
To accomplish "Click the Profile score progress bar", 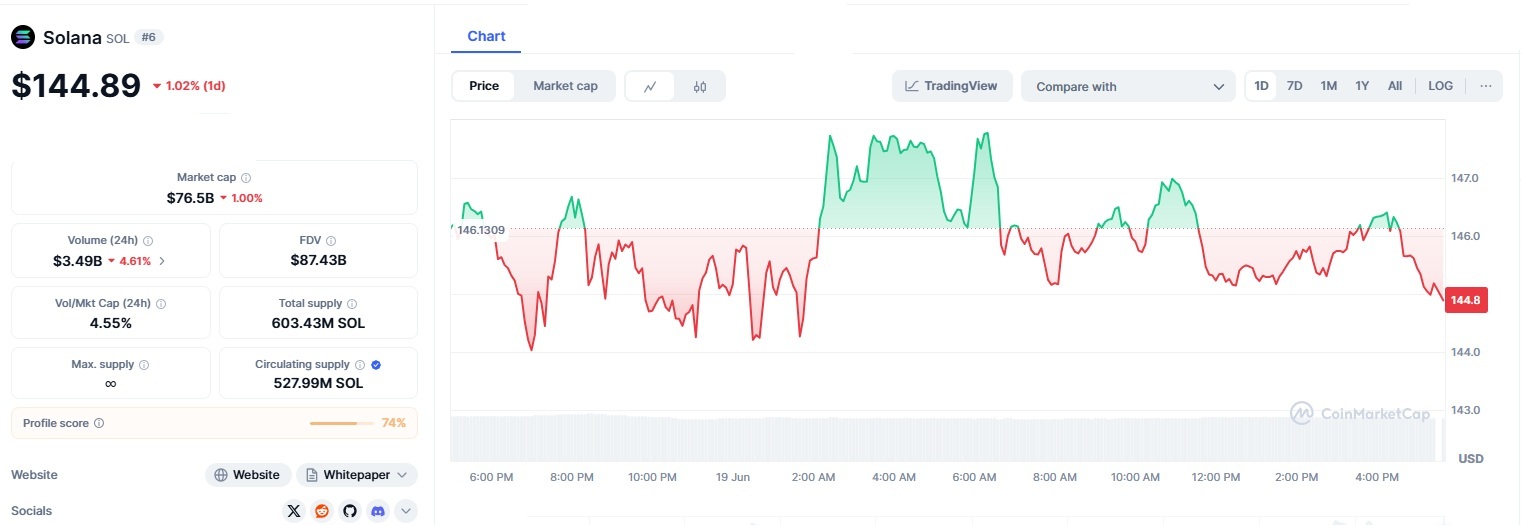I will click(x=341, y=423).
